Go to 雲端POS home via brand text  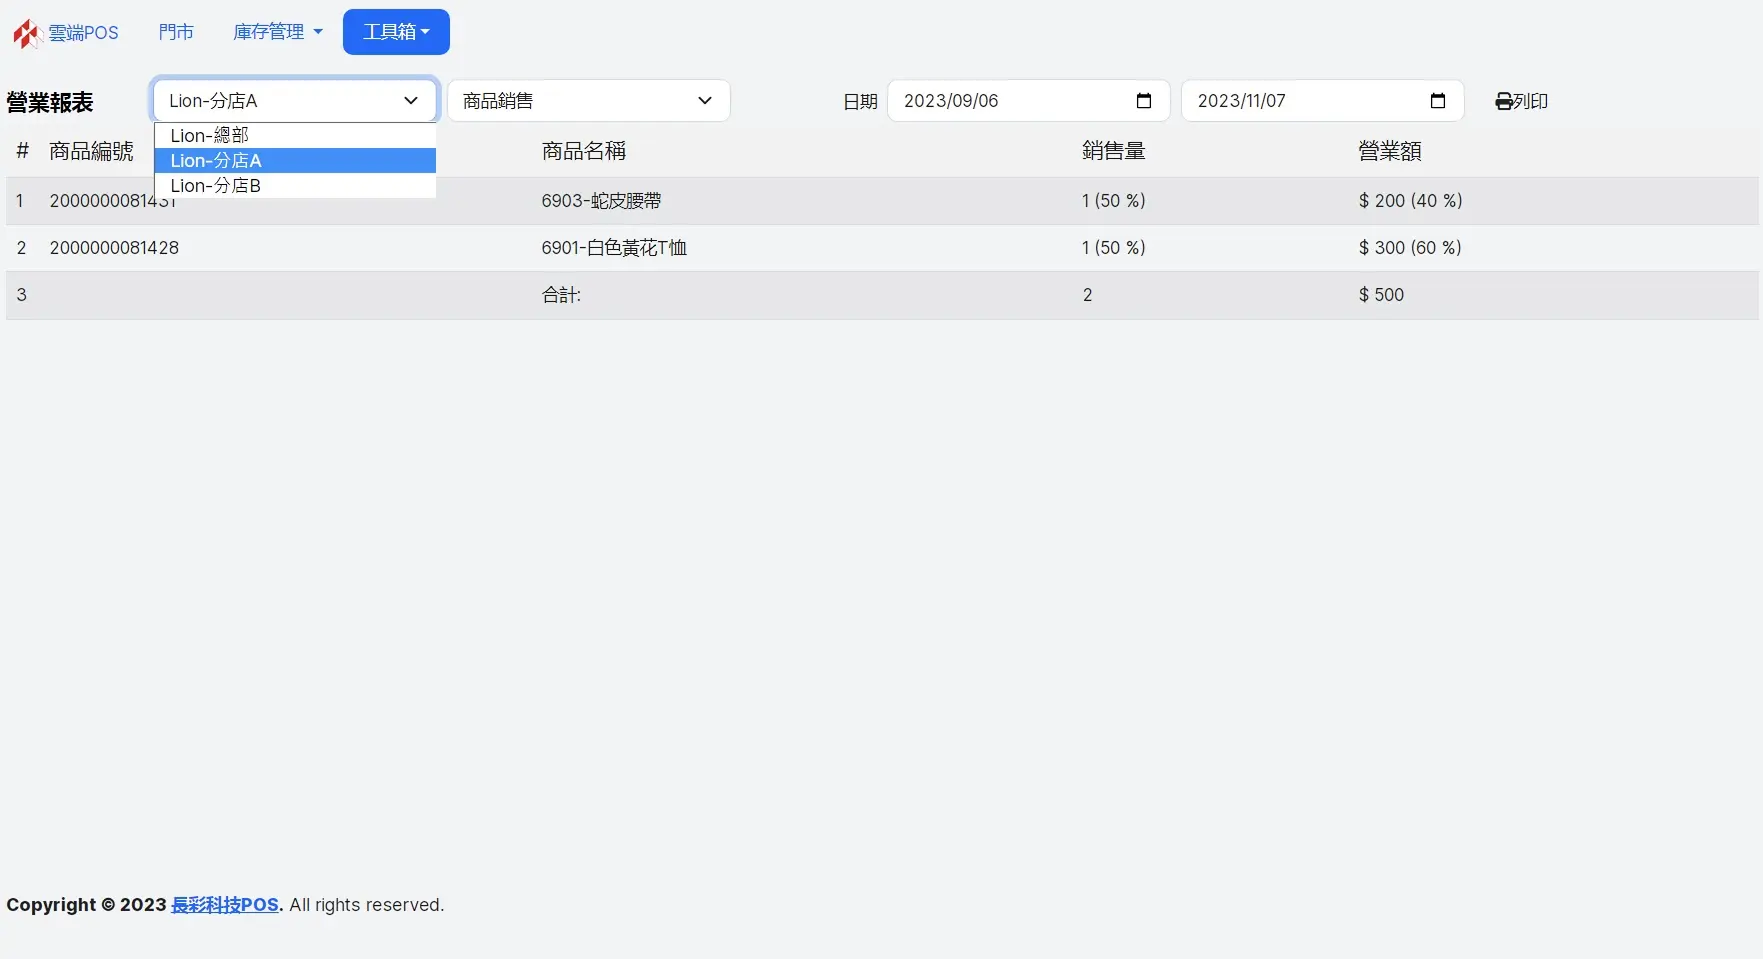(x=83, y=33)
